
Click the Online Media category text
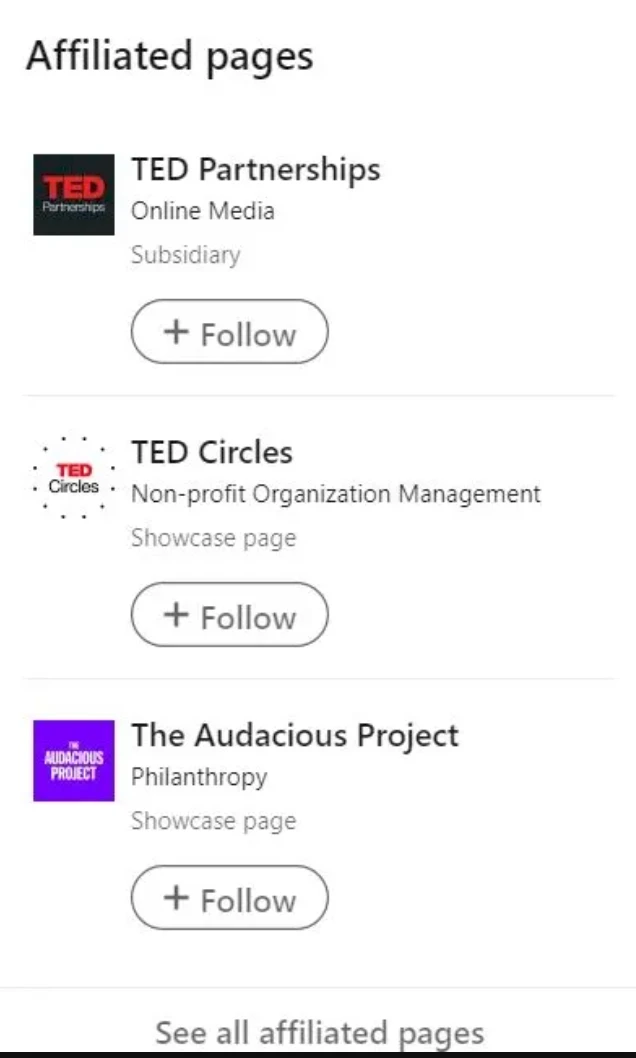(202, 211)
